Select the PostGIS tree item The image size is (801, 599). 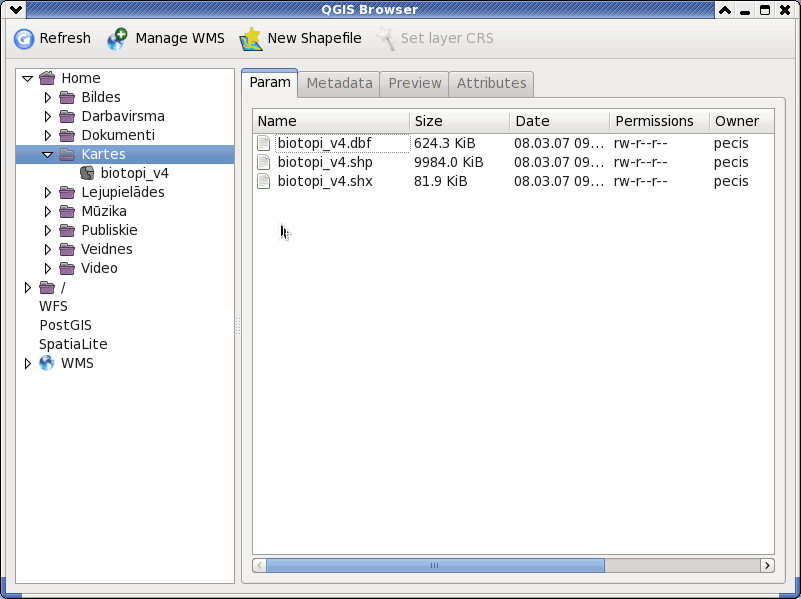click(65, 325)
